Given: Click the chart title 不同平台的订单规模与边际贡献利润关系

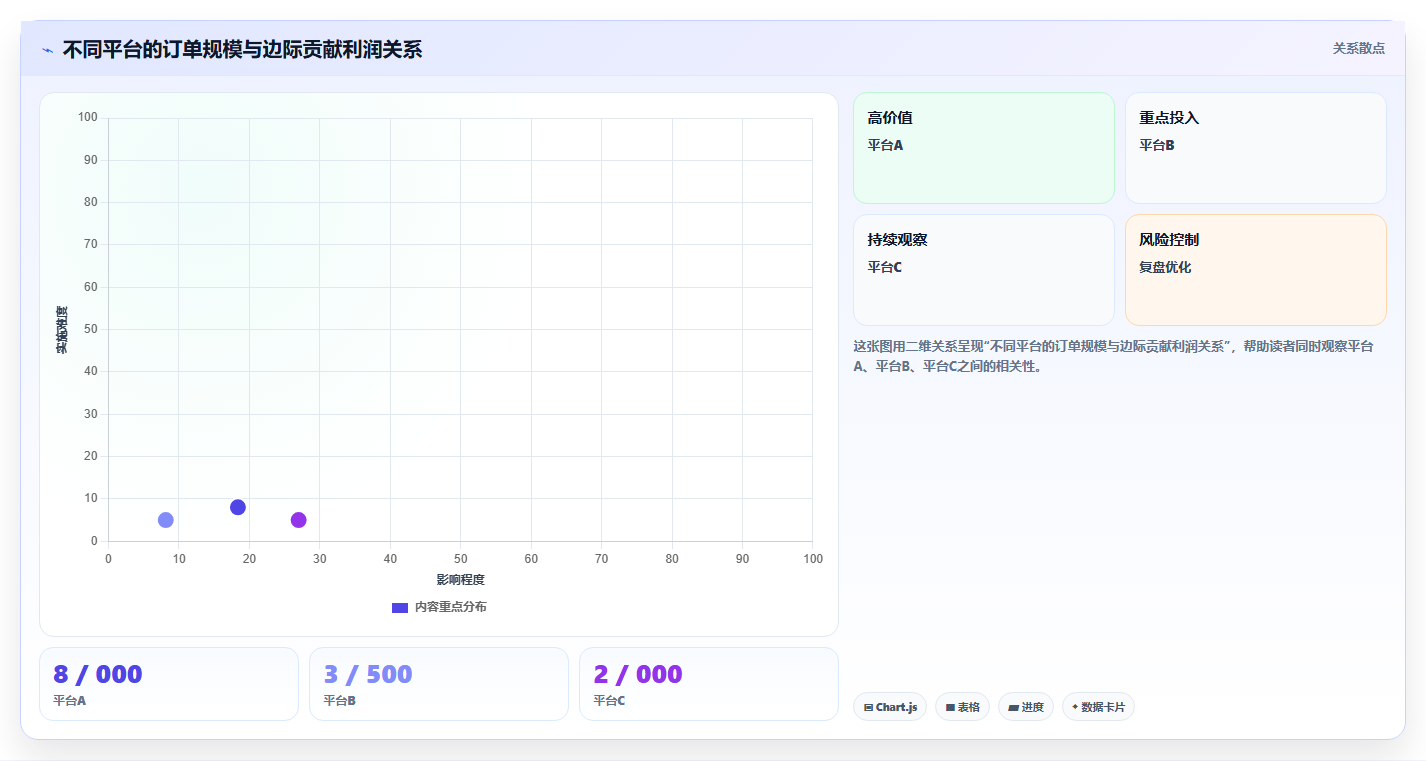Looking at the screenshot, I should pyautogui.click(x=242, y=49).
